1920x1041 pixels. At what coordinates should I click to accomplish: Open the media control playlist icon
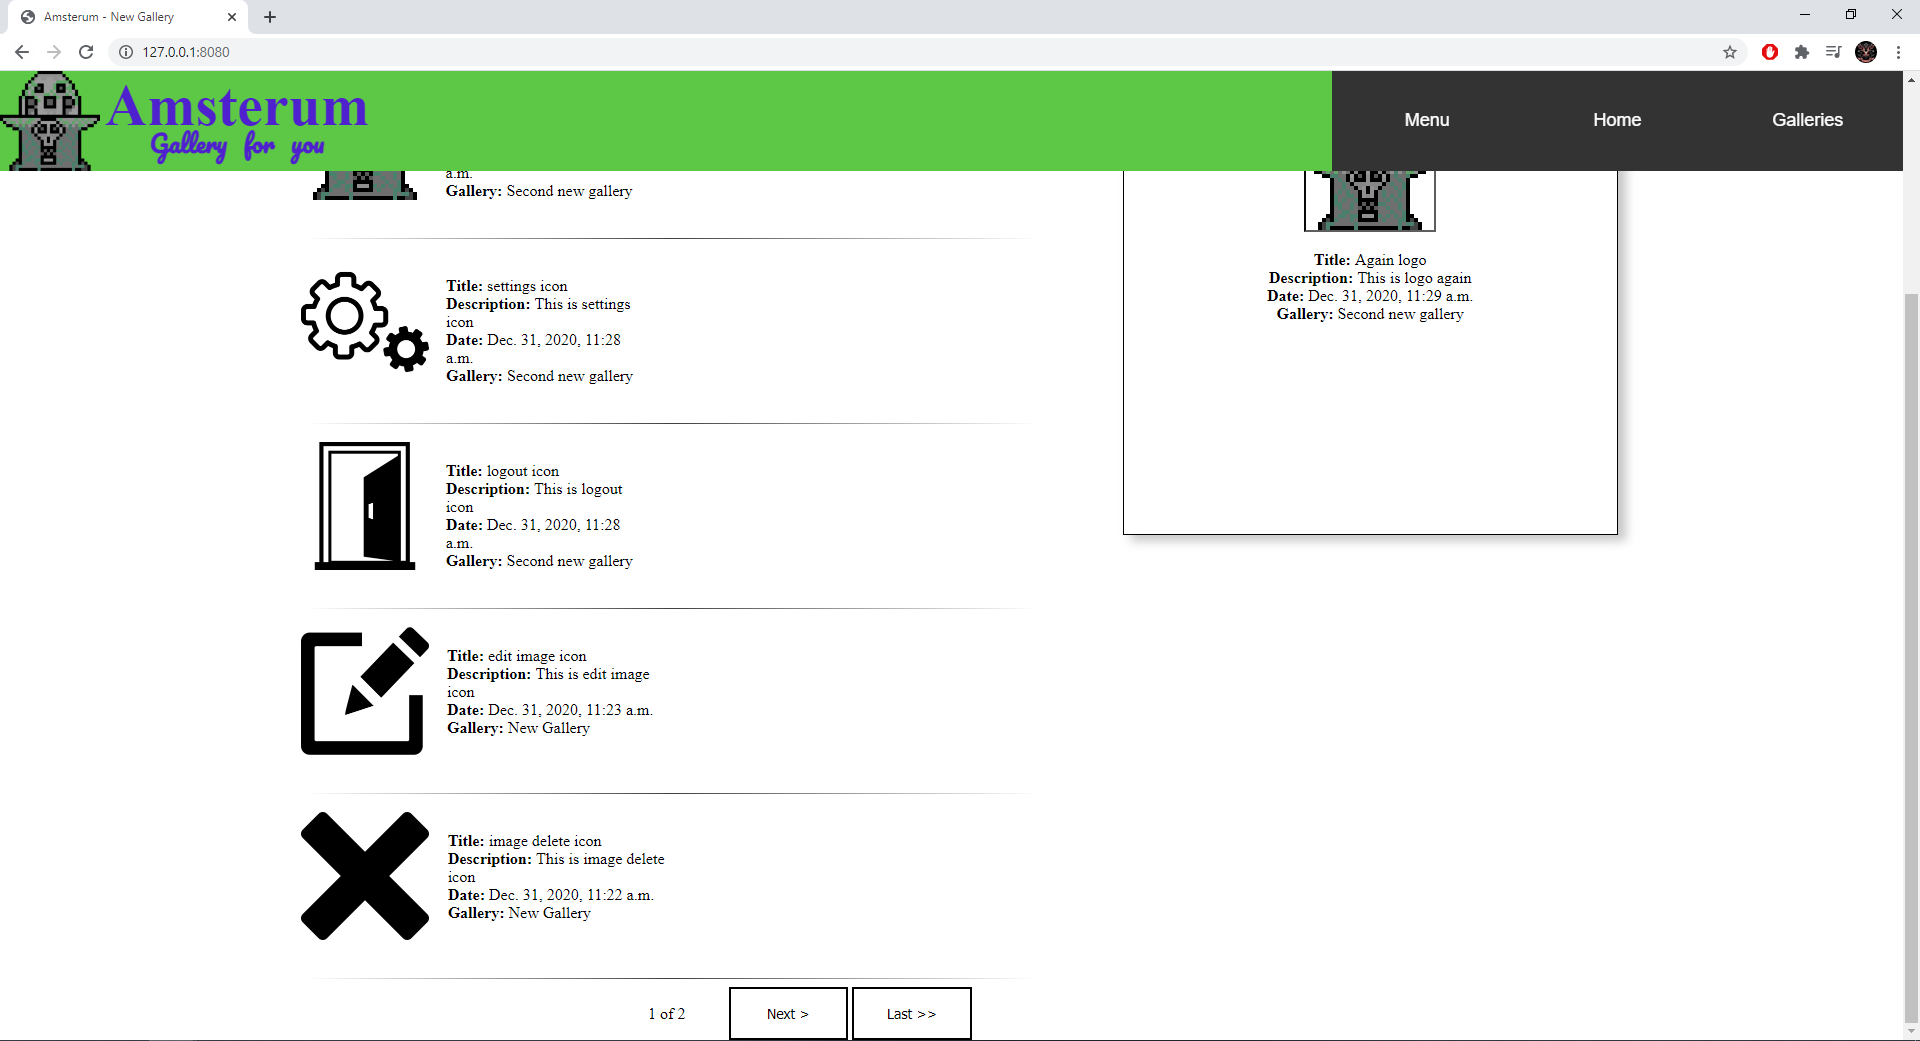click(x=1833, y=52)
